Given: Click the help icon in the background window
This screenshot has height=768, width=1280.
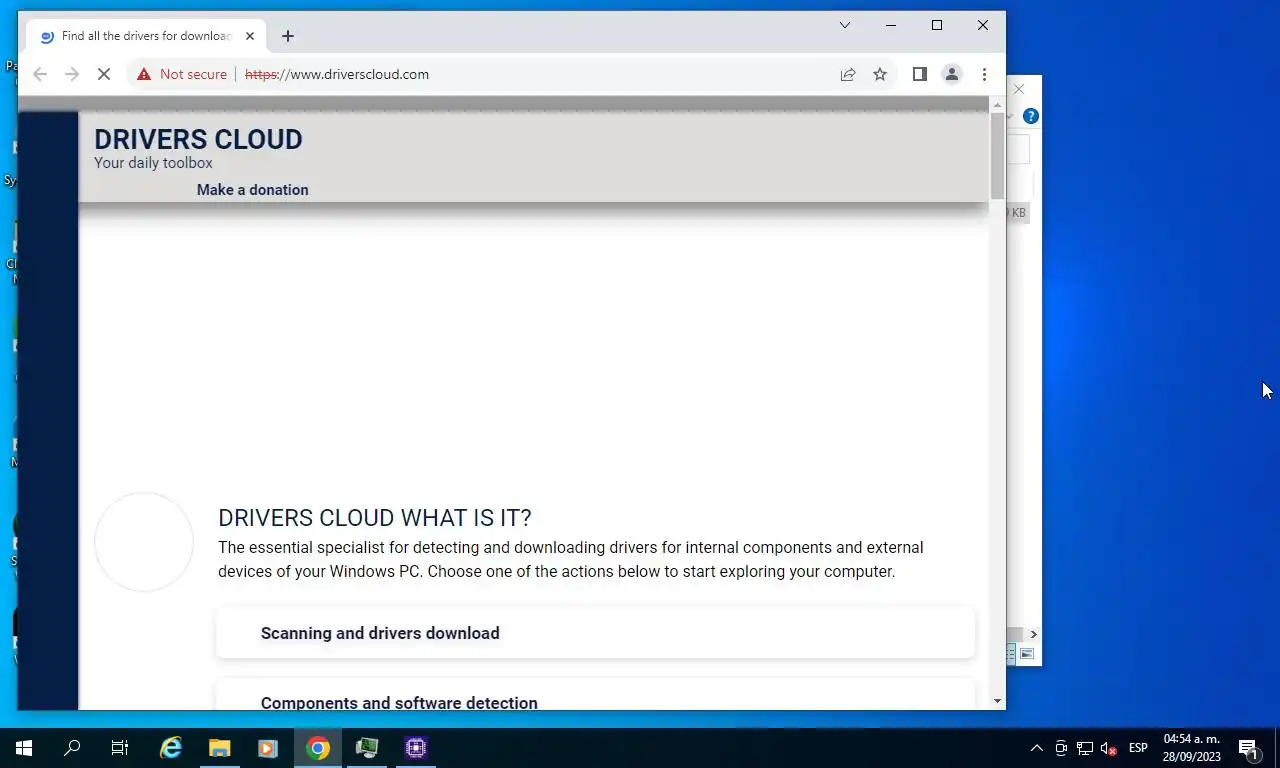Looking at the screenshot, I should coord(1031,116).
